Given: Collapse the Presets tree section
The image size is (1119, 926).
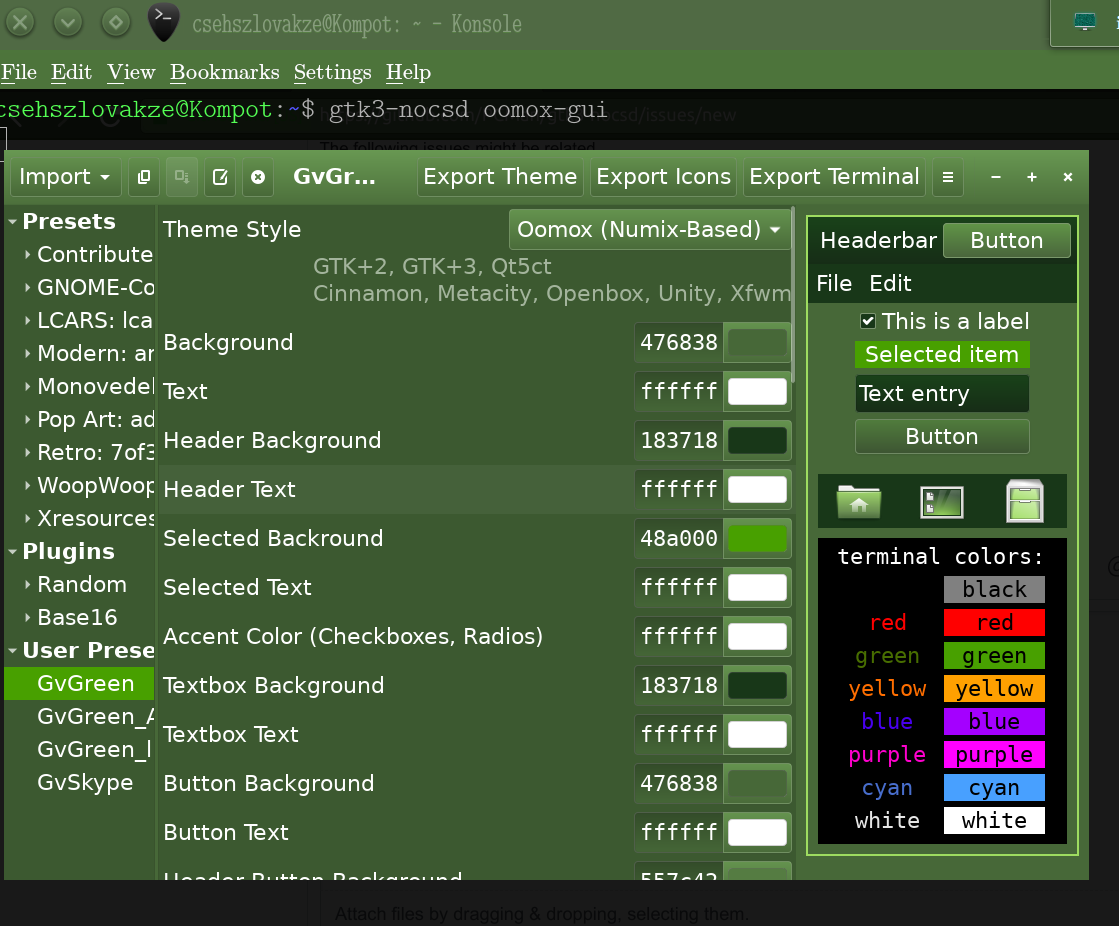Looking at the screenshot, I should (13, 222).
